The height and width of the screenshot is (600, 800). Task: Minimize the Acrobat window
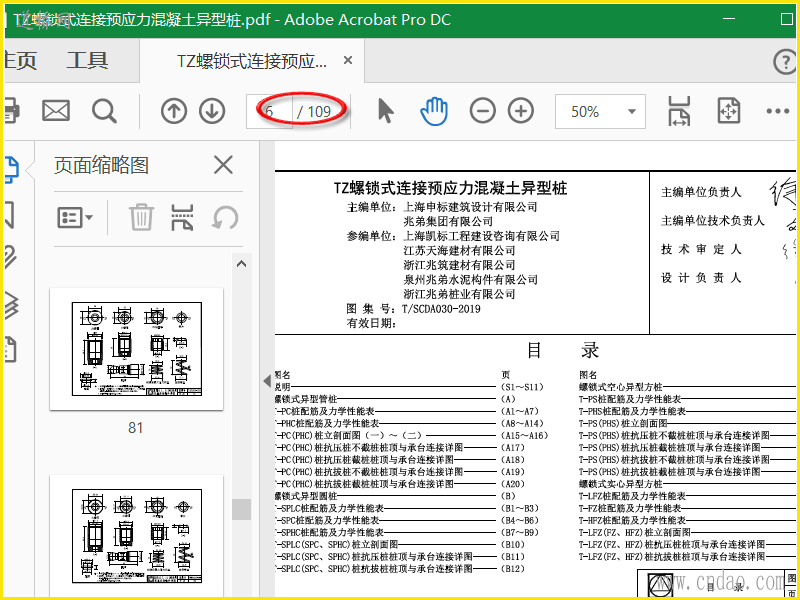tap(729, 19)
